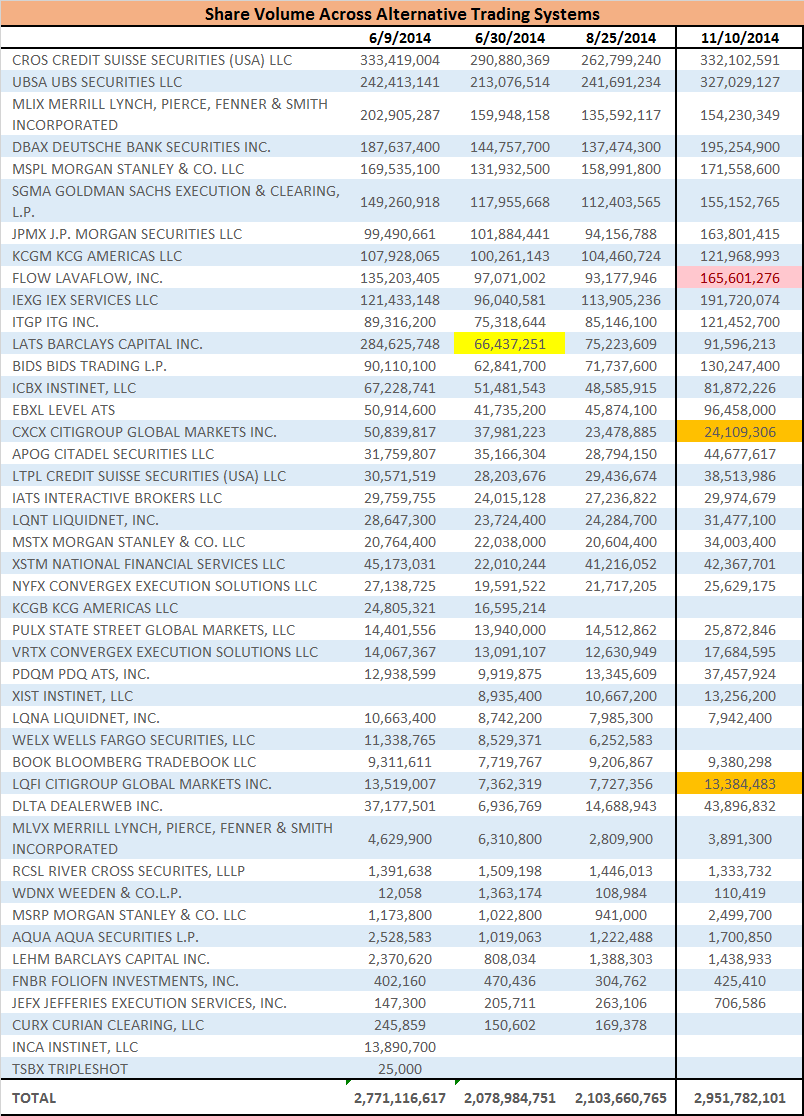Click IEXG IEX SERVICES LLC label
This screenshot has width=804, height=1116.
tap(85, 300)
